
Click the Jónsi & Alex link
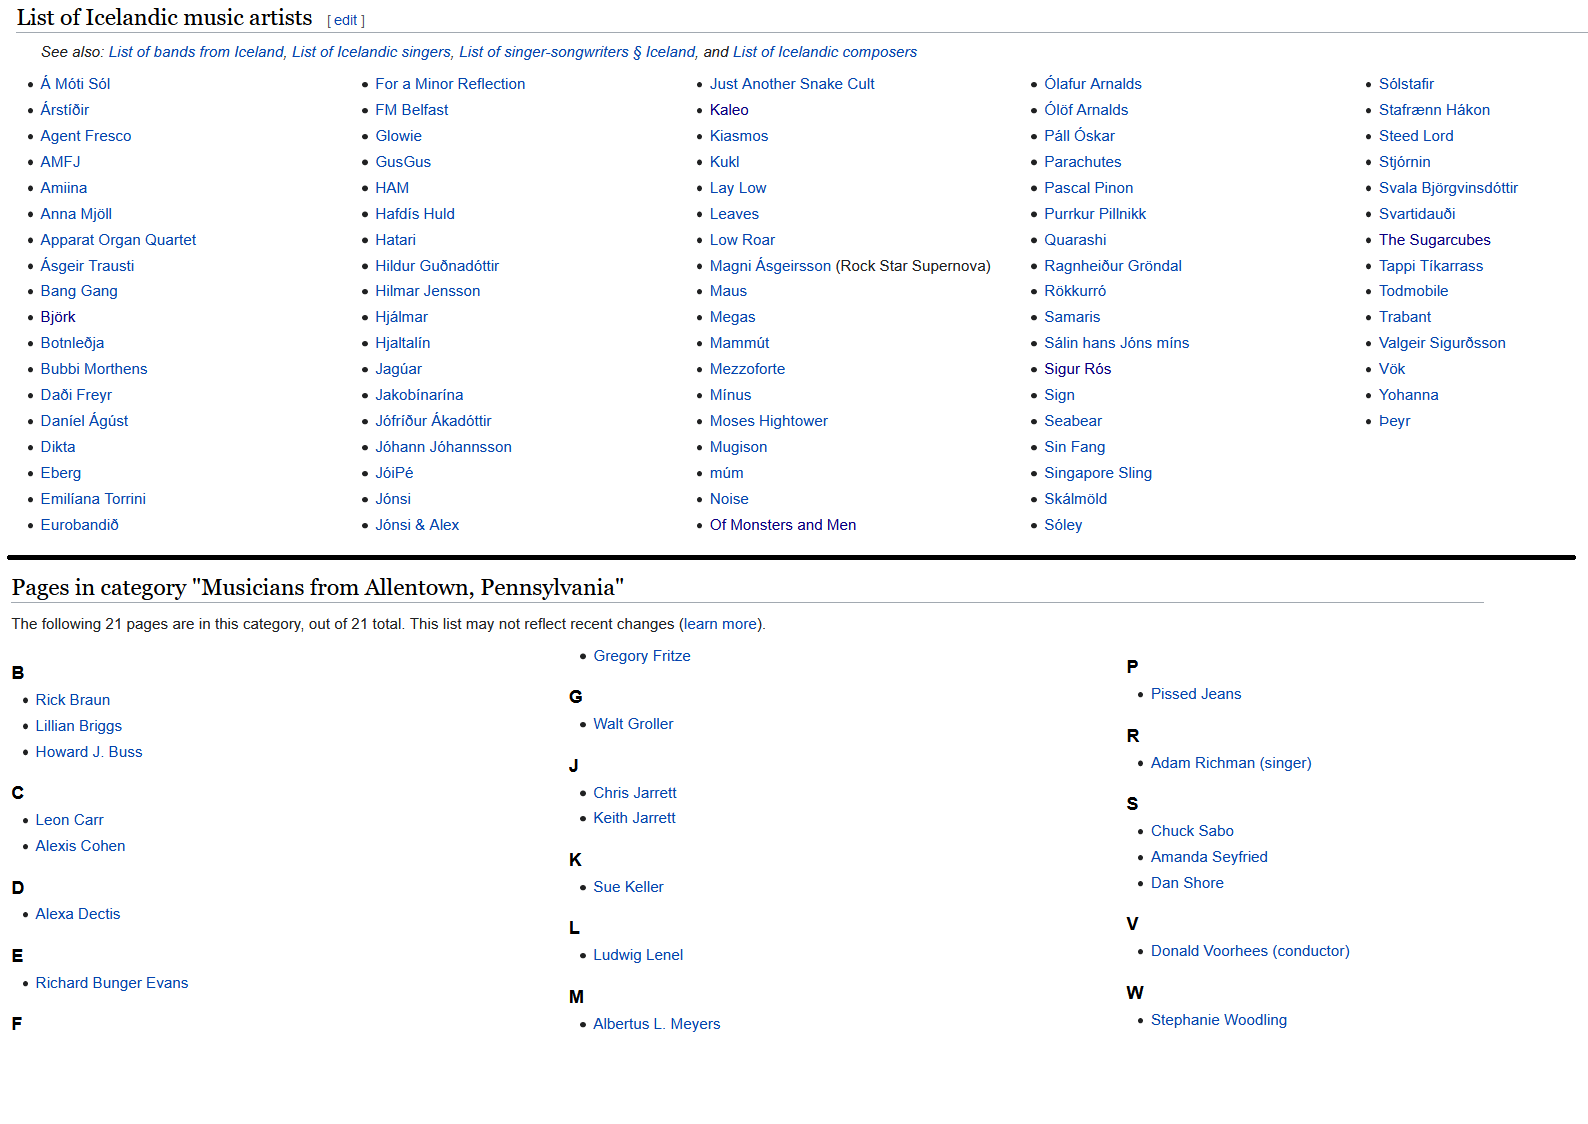coord(417,525)
